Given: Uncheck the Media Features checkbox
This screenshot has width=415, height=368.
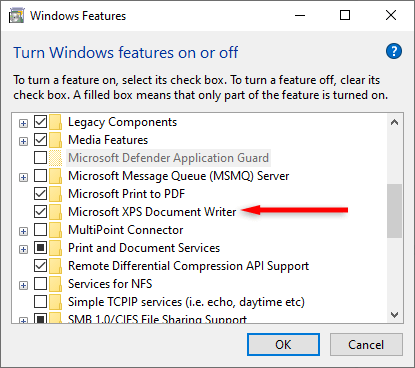Looking at the screenshot, I should 40,140.
